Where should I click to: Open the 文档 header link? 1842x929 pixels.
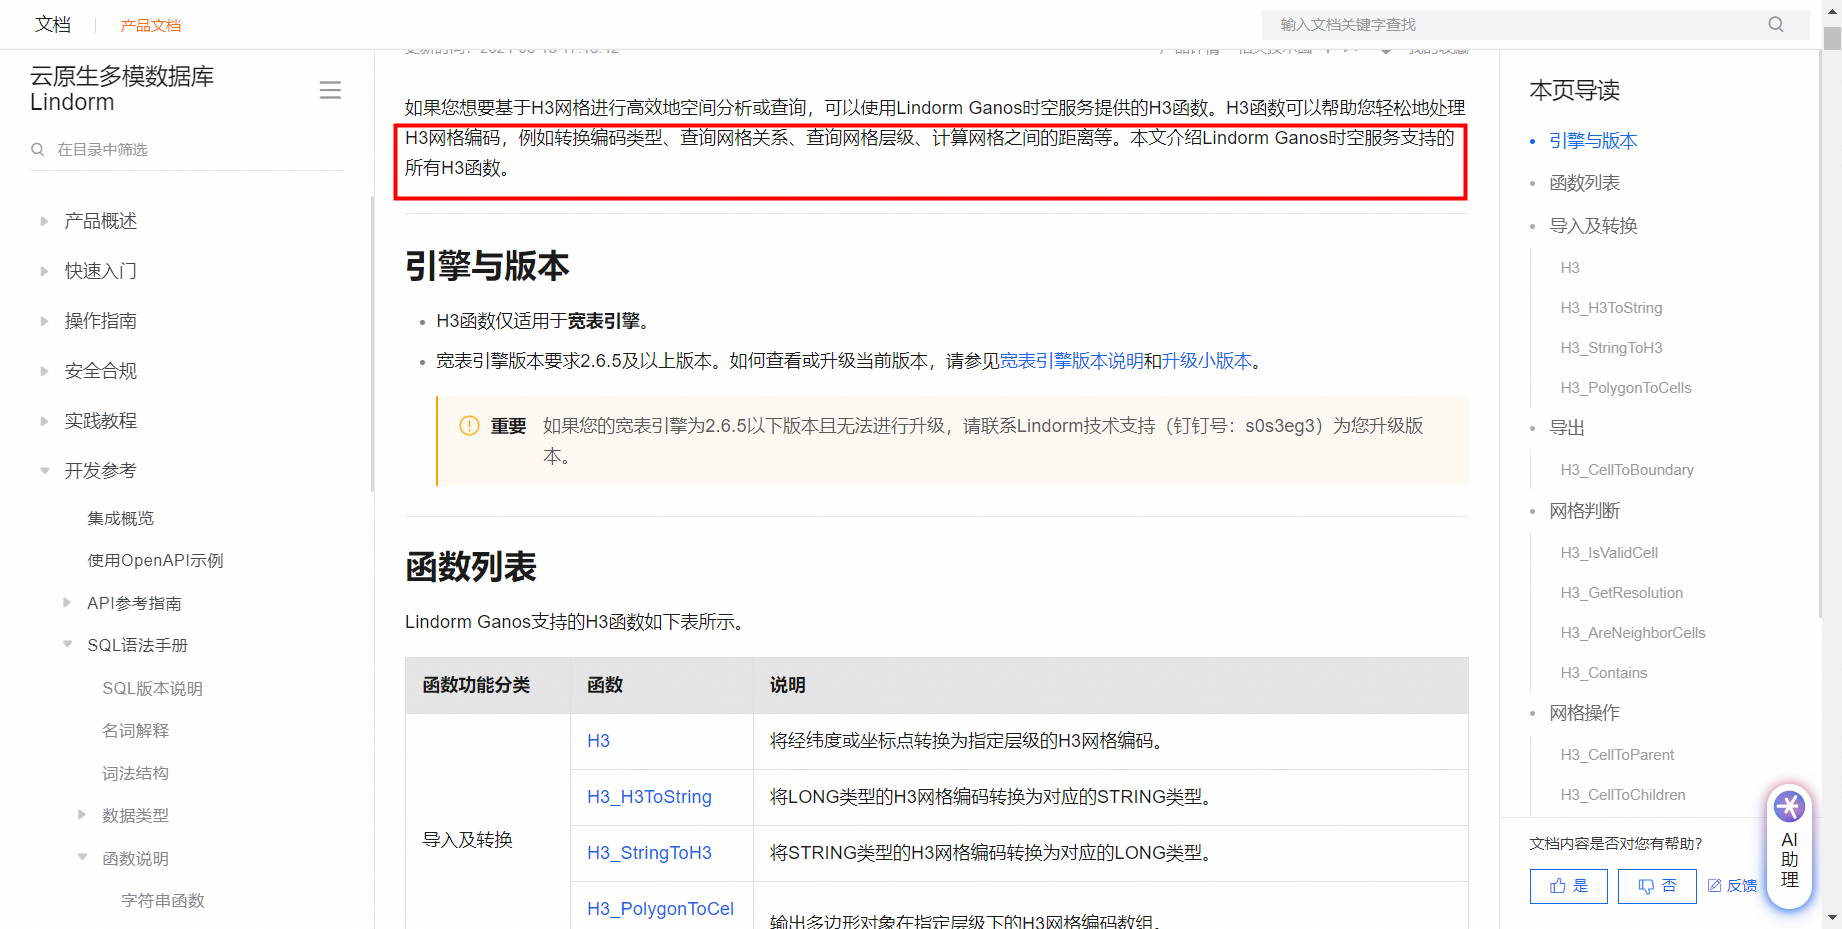[x=53, y=24]
